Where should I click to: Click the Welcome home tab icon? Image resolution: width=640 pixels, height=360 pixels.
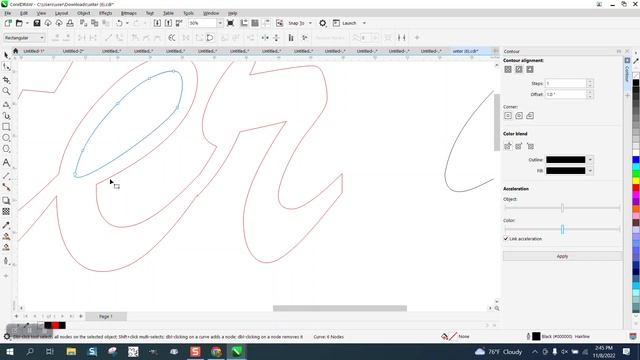tap(16, 51)
